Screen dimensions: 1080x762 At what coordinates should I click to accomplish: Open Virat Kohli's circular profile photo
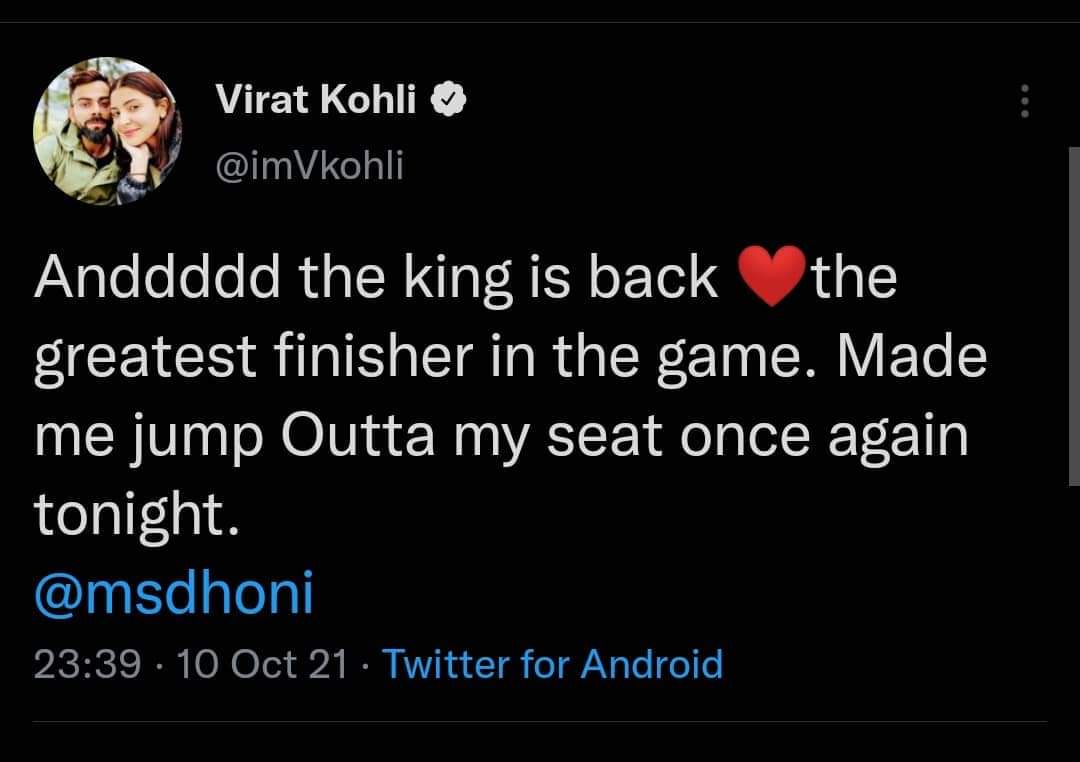(107, 131)
